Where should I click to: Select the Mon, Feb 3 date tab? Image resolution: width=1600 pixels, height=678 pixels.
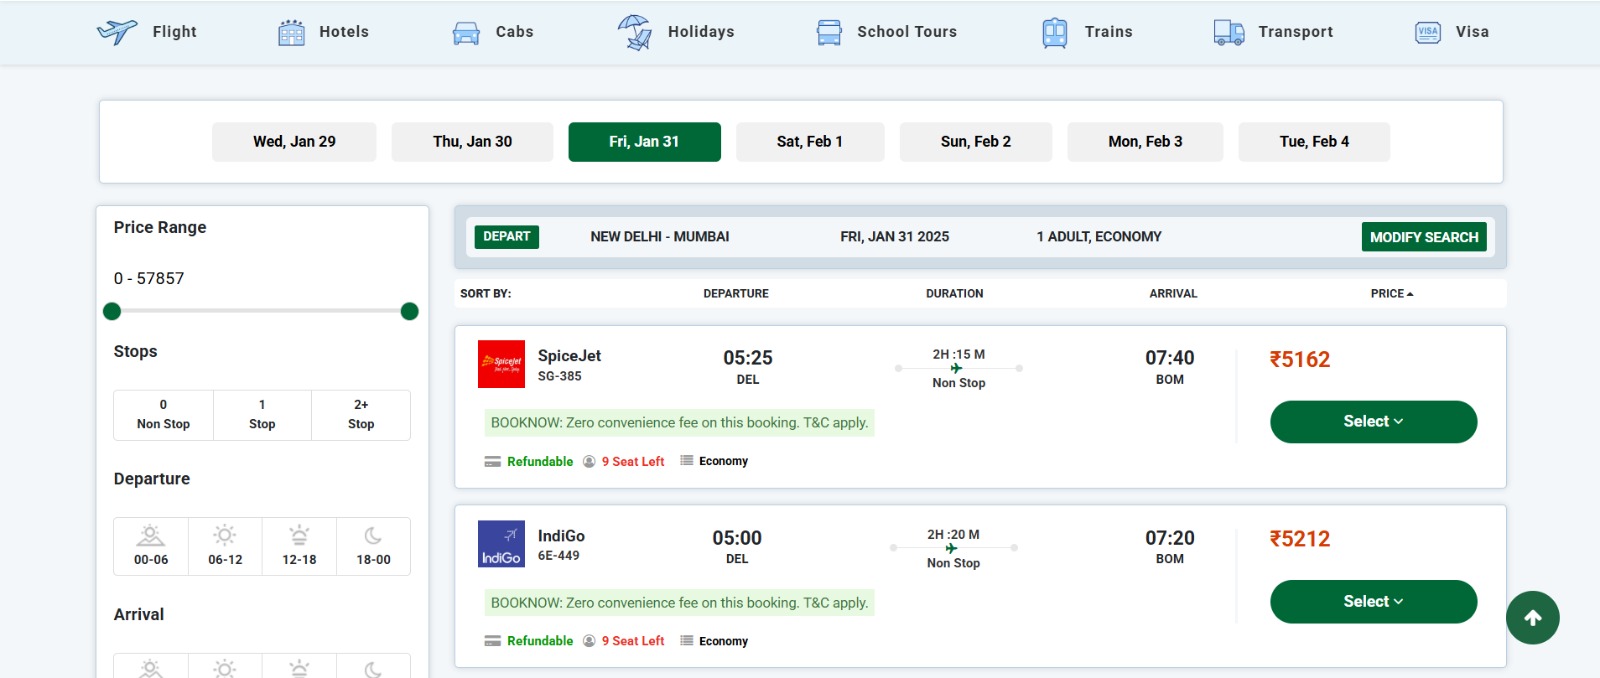[1145, 142]
